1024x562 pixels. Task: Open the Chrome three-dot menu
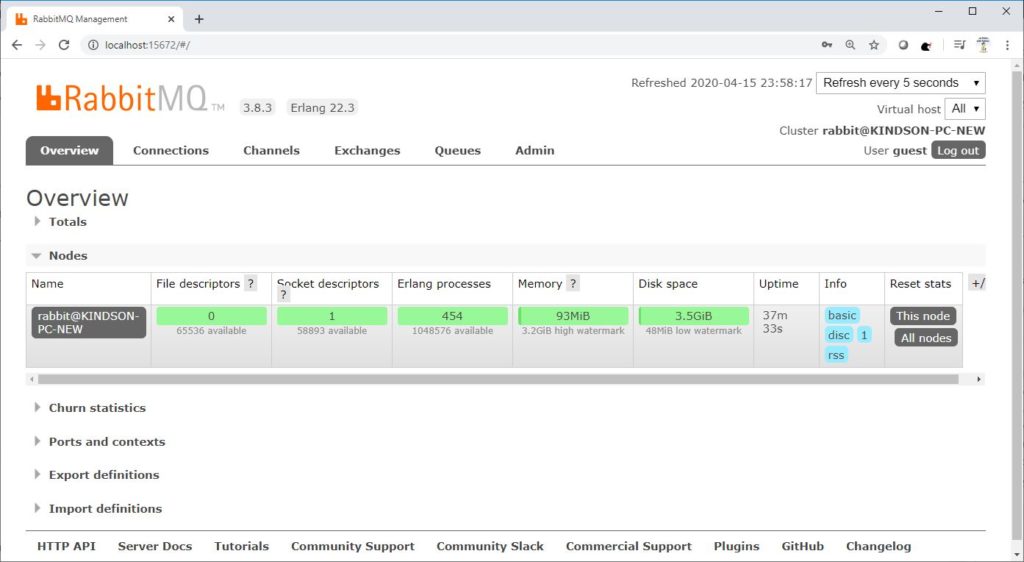[x=1008, y=45]
